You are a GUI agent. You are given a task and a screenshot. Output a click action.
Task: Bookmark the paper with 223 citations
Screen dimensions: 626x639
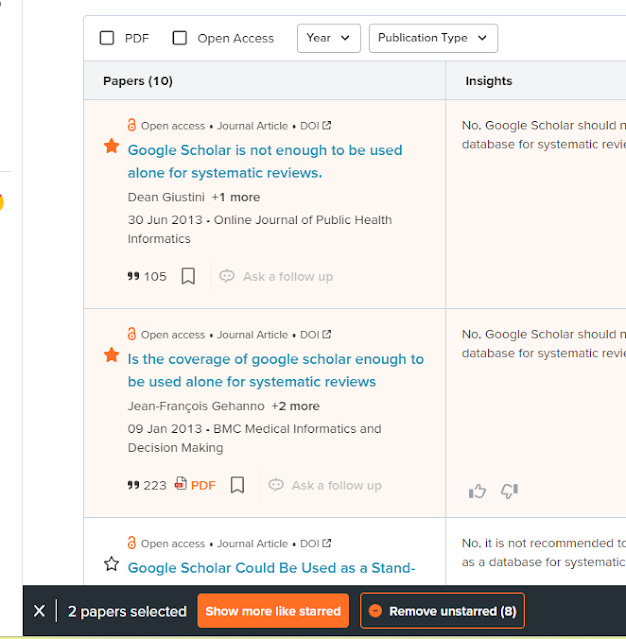[x=237, y=485]
